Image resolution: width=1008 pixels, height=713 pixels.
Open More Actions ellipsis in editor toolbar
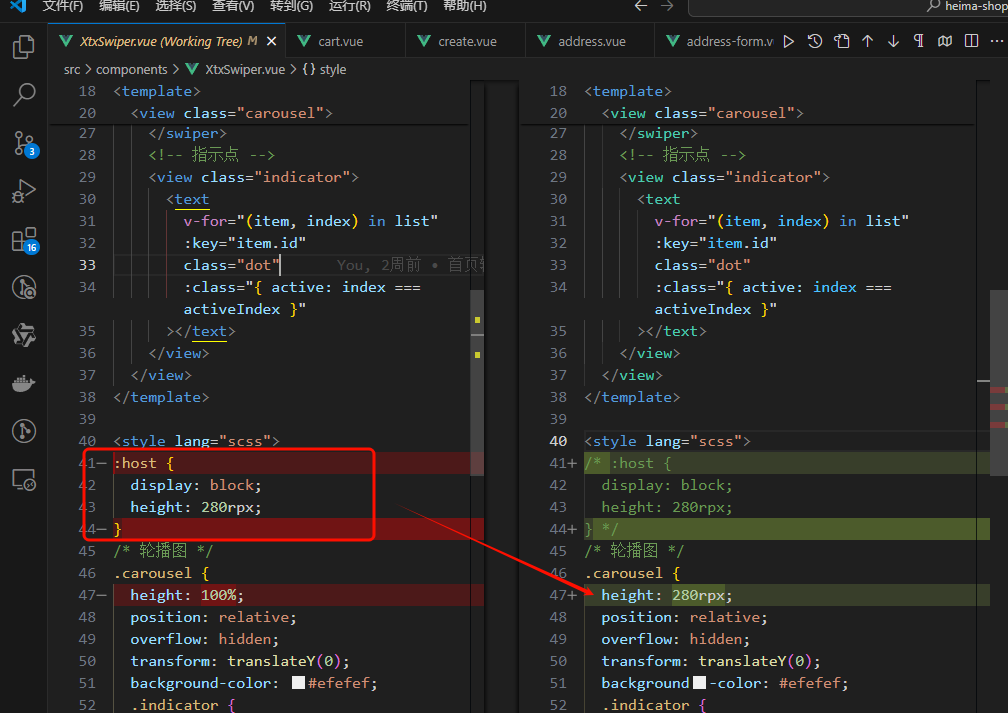point(996,41)
